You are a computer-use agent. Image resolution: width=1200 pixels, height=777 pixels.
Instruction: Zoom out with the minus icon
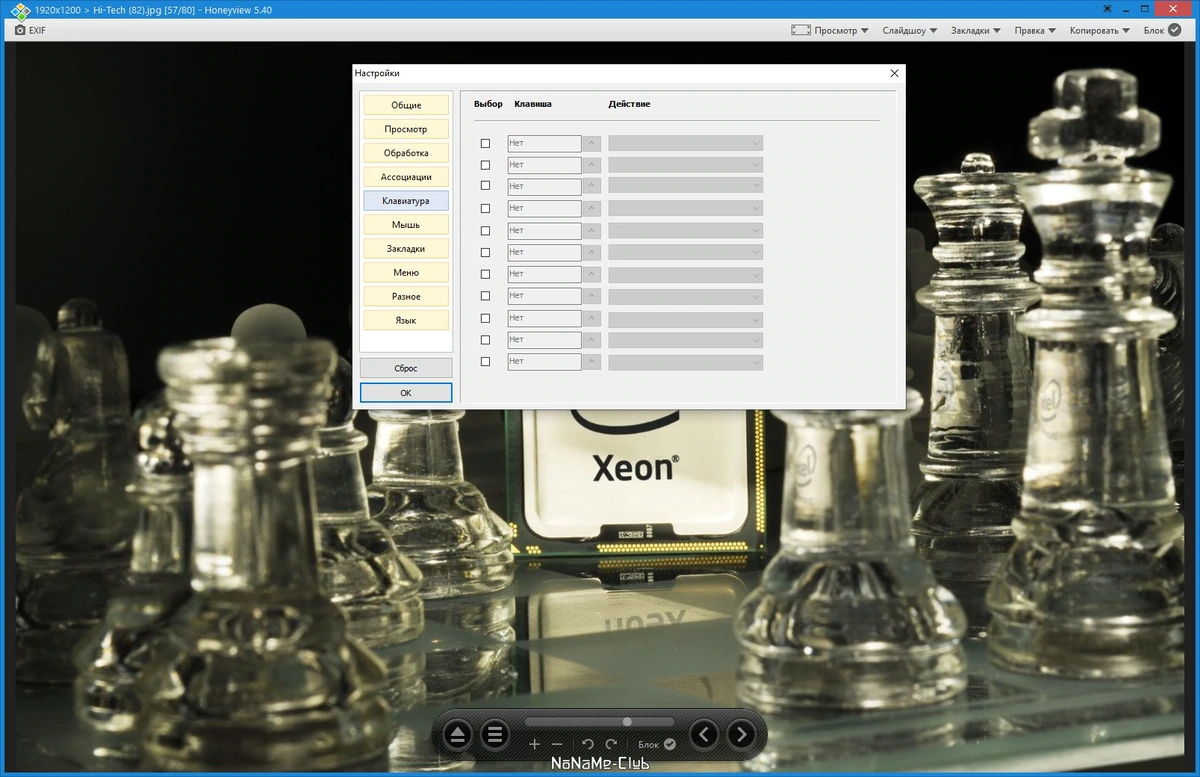click(557, 744)
